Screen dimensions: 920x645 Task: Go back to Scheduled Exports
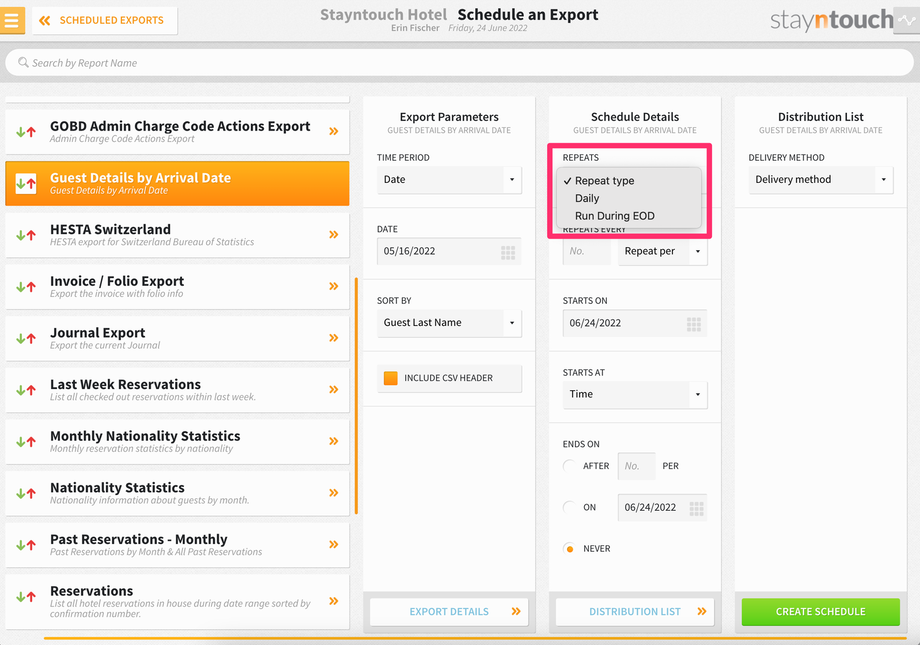coord(104,21)
